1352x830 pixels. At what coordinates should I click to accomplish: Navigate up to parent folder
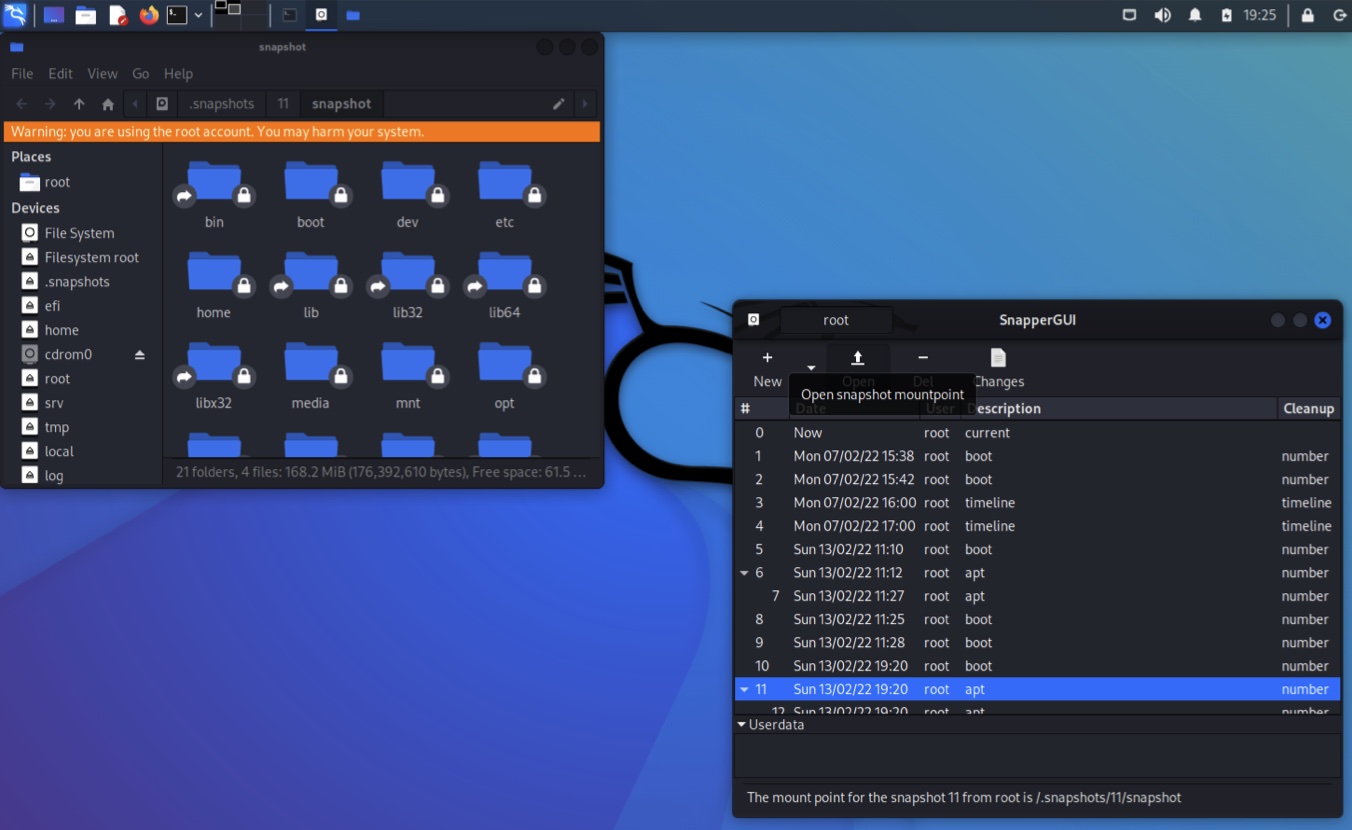(x=79, y=104)
